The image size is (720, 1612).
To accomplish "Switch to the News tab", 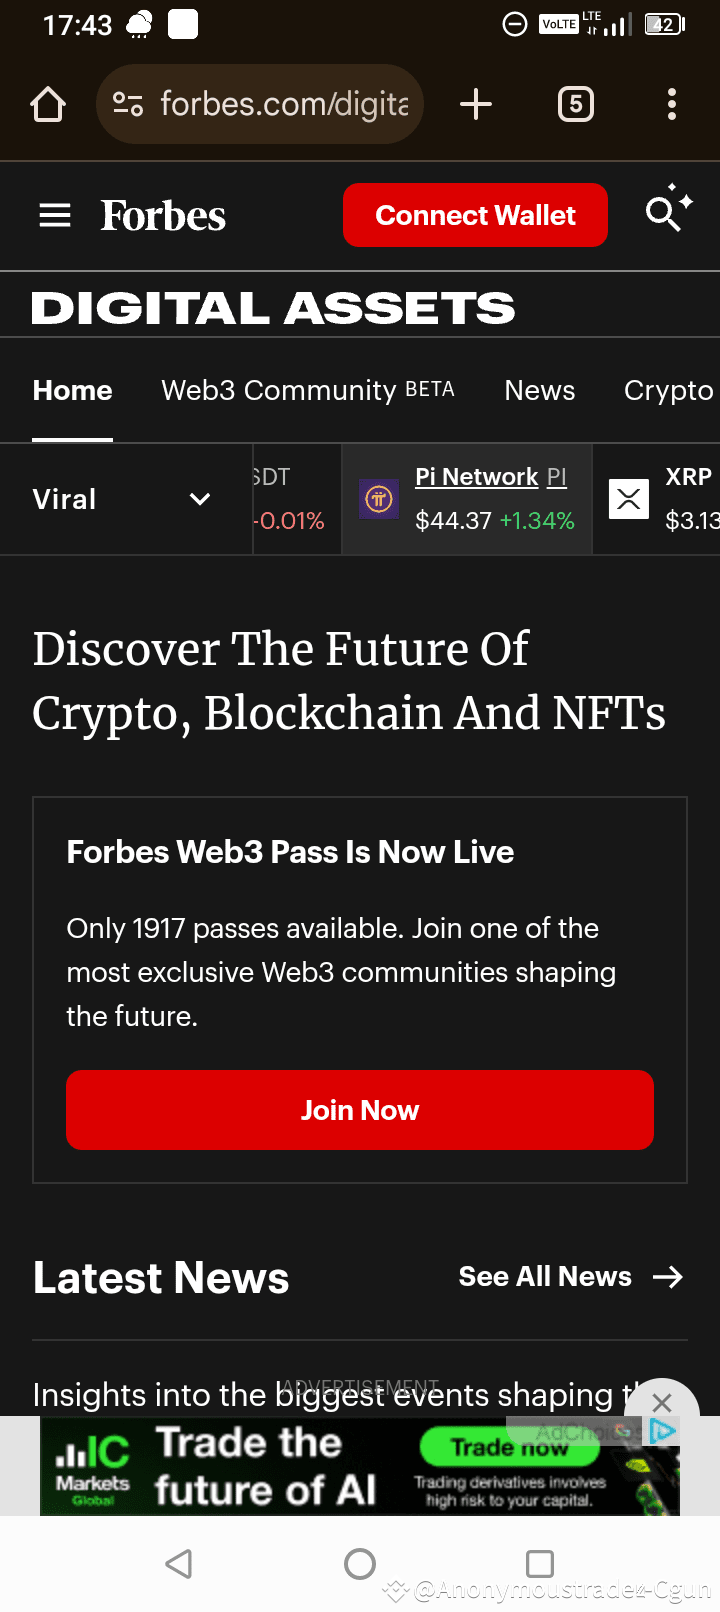I will click(539, 390).
